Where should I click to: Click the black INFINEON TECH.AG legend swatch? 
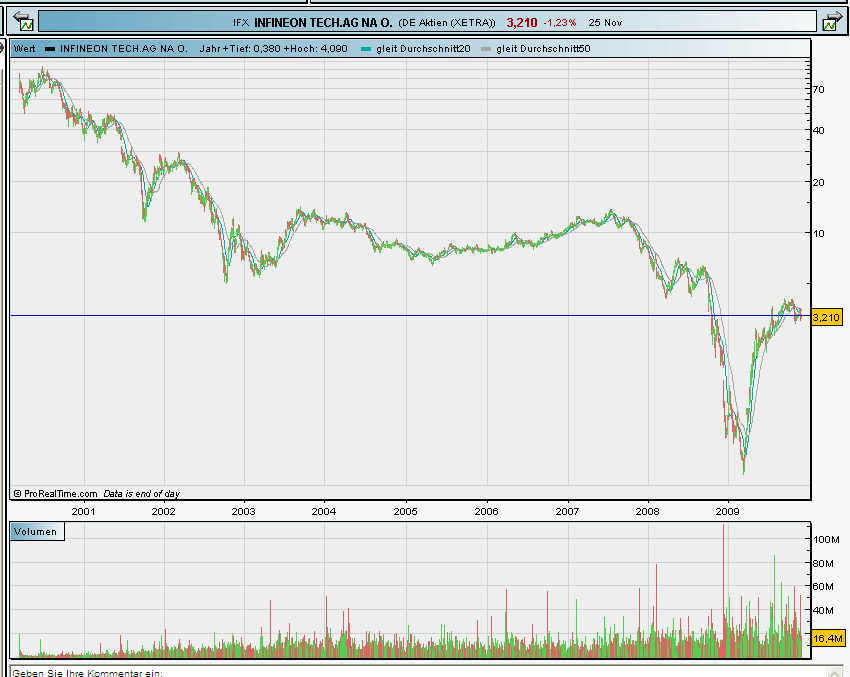point(50,49)
